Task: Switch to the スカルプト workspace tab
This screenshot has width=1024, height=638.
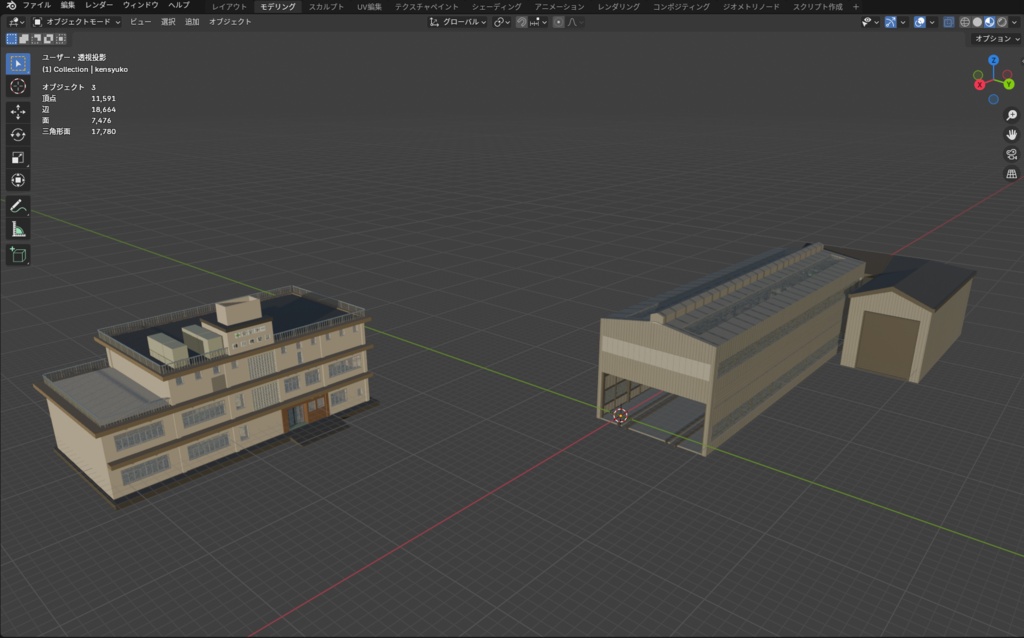Action: [326, 7]
